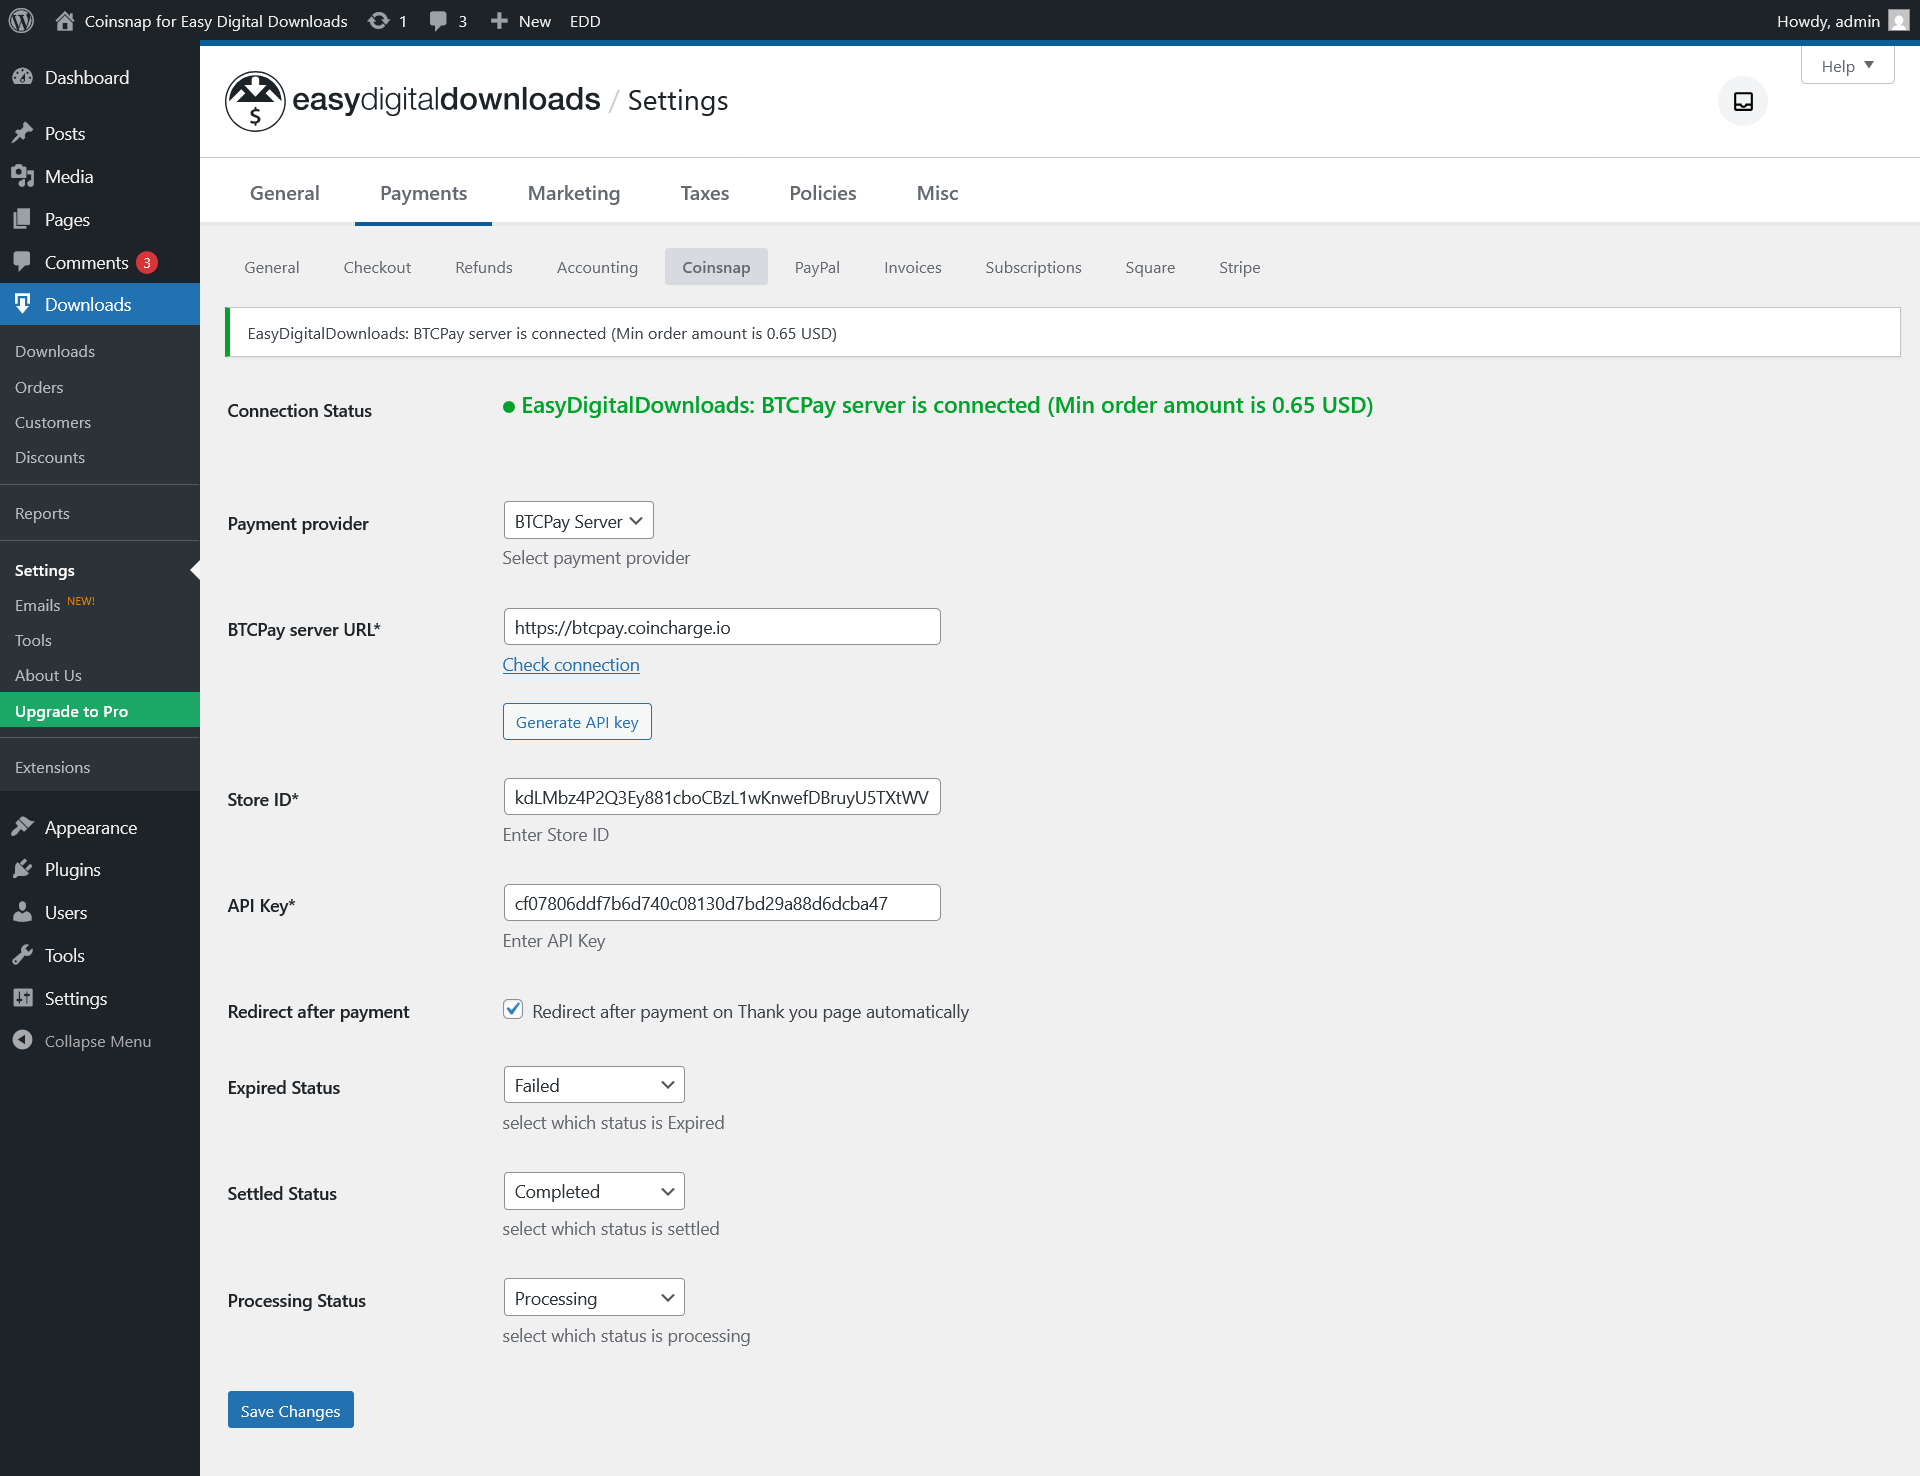
Task: Open the Payment provider dropdown
Action: pyautogui.click(x=578, y=521)
